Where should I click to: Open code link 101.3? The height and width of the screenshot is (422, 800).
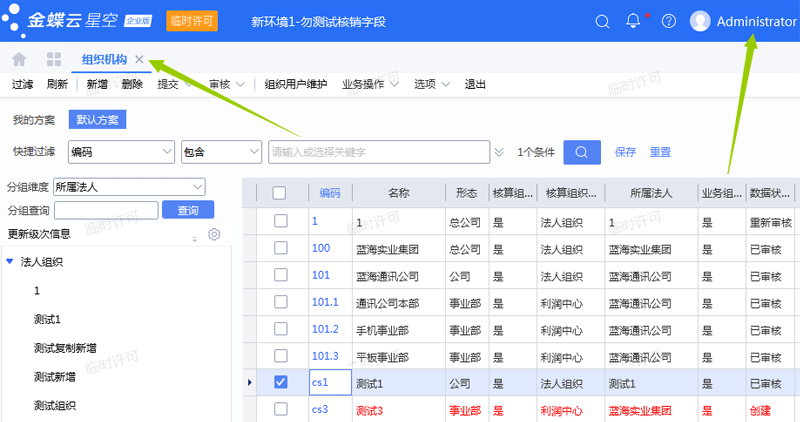point(325,356)
